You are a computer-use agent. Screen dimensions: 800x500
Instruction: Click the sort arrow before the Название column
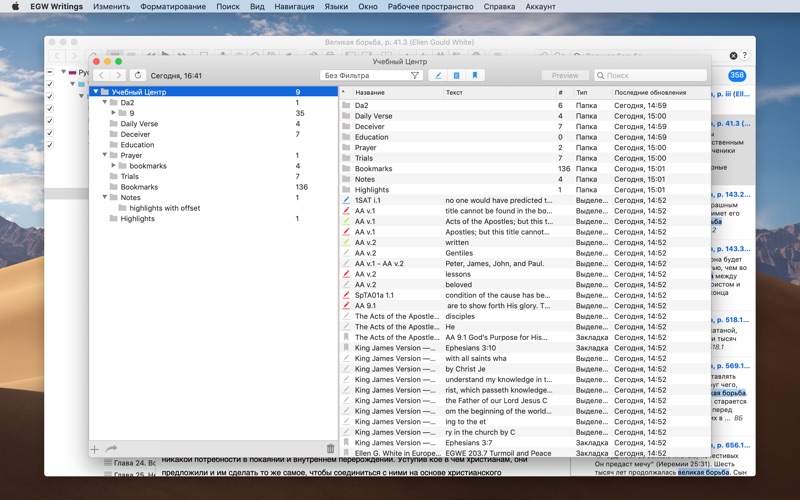pos(343,92)
